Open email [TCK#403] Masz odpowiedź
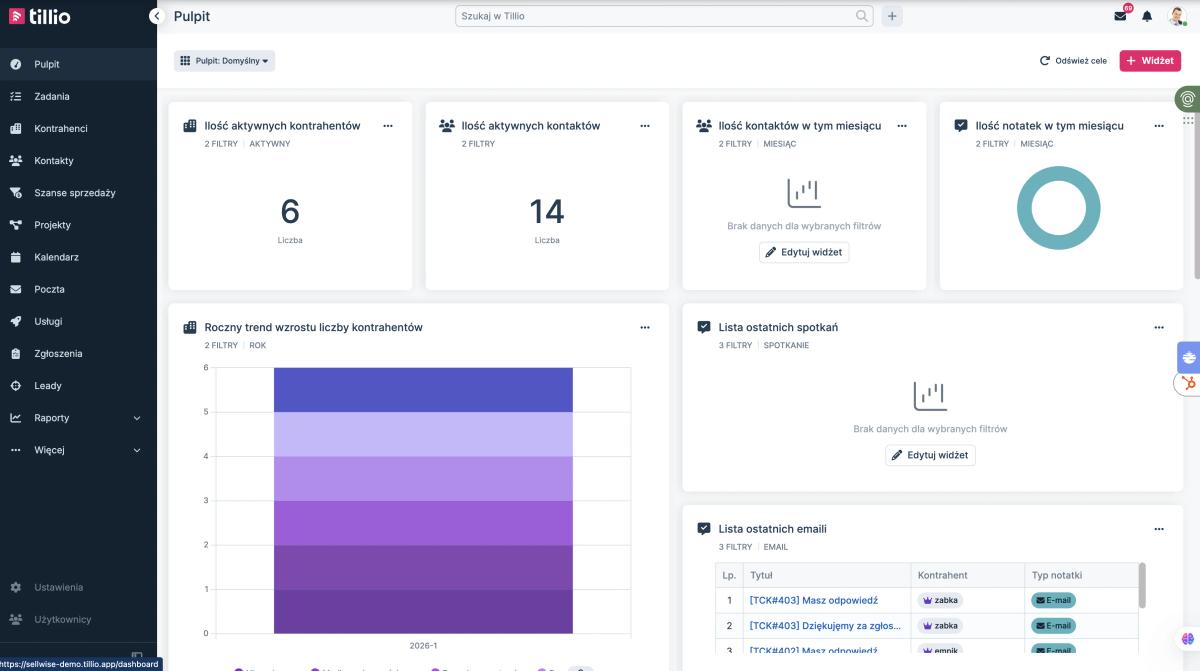 (x=813, y=601)
